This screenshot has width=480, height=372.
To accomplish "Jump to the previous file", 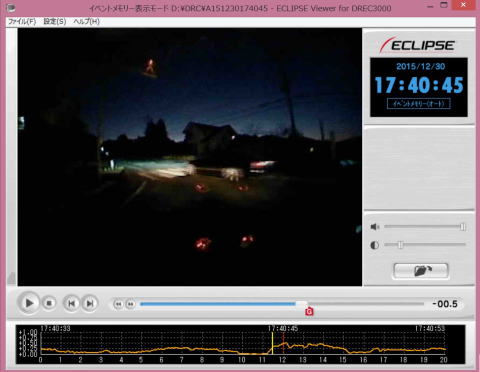I will pyautogui.click(x=71, y=303).
